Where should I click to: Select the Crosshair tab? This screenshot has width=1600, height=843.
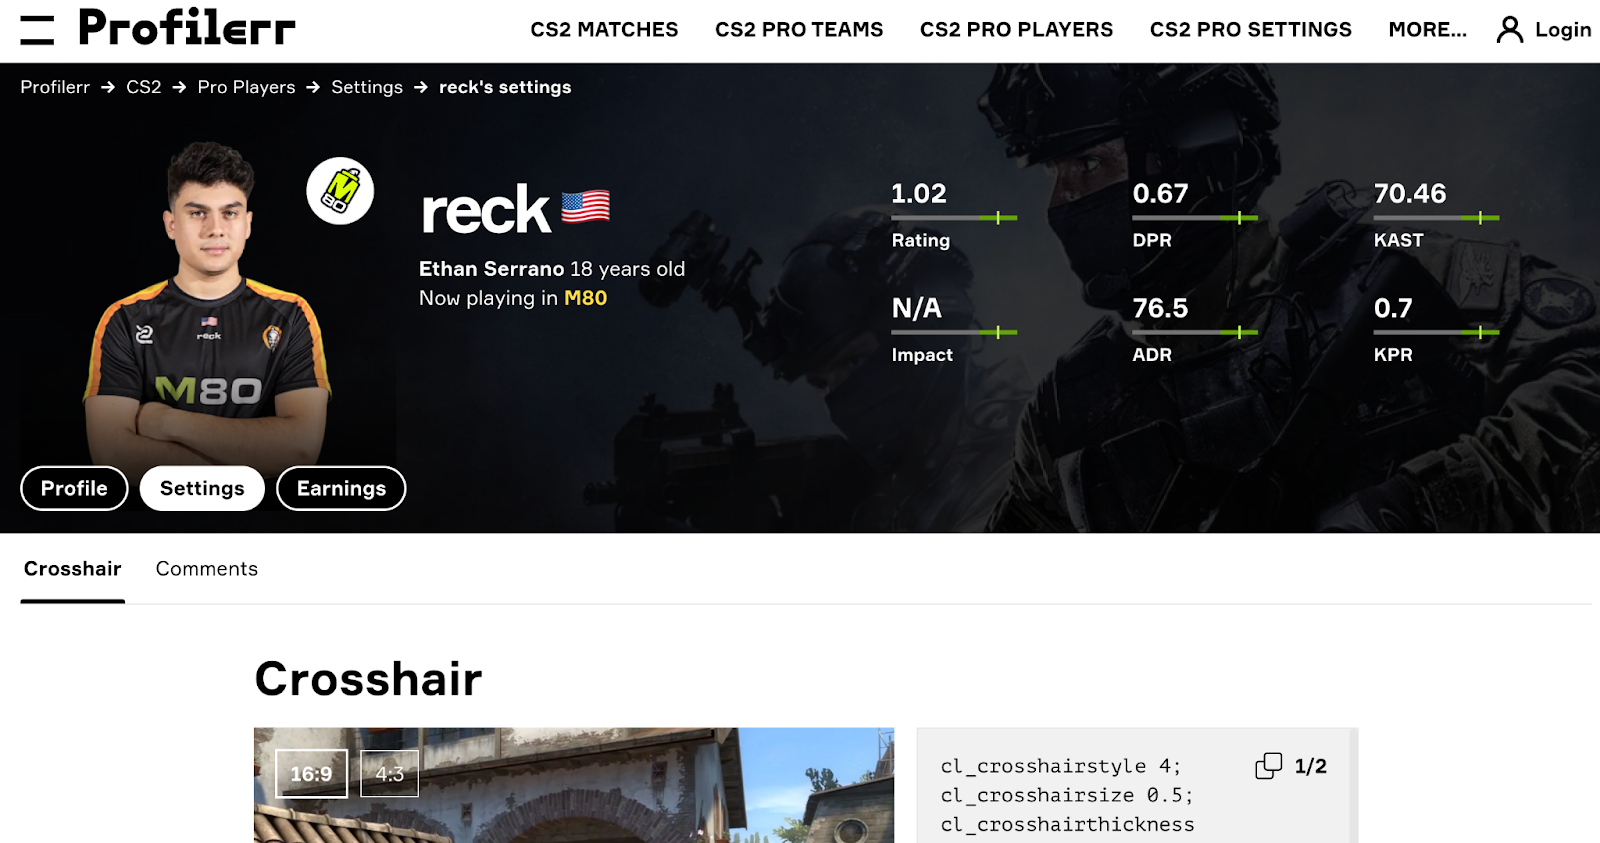[x=73, y=569]
